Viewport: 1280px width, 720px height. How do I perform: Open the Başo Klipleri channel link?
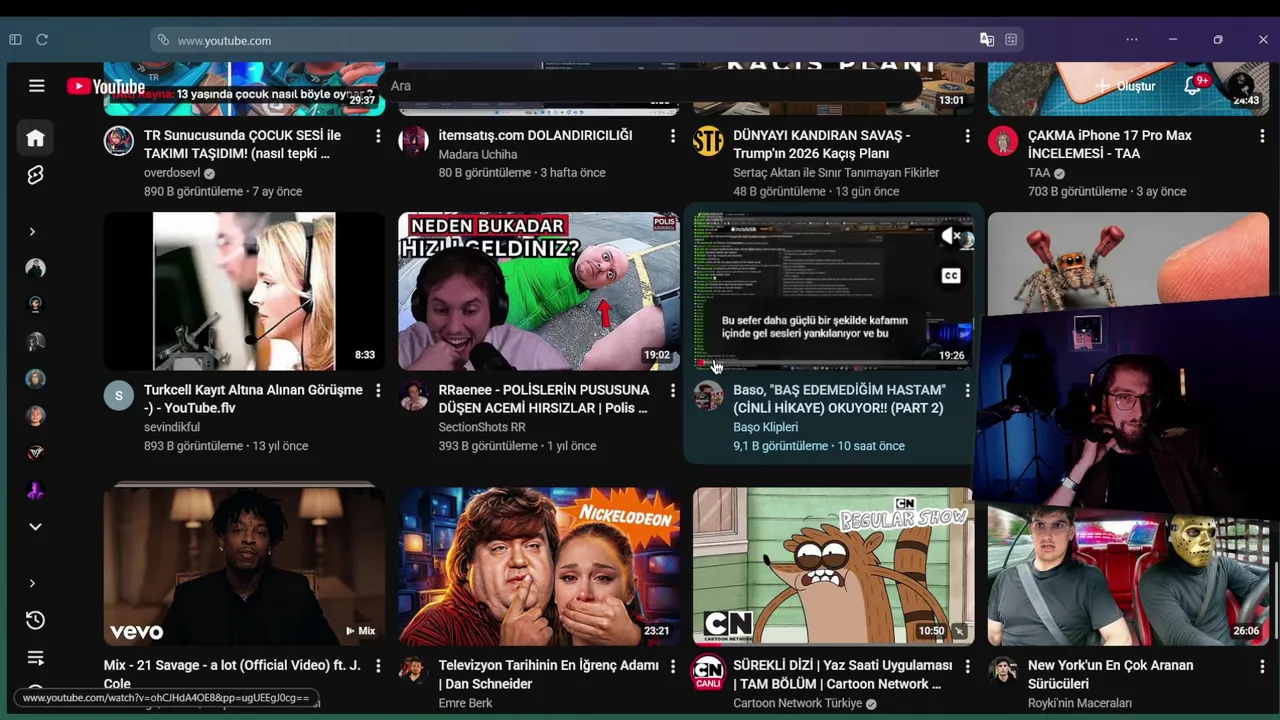(x=765, y=427)
